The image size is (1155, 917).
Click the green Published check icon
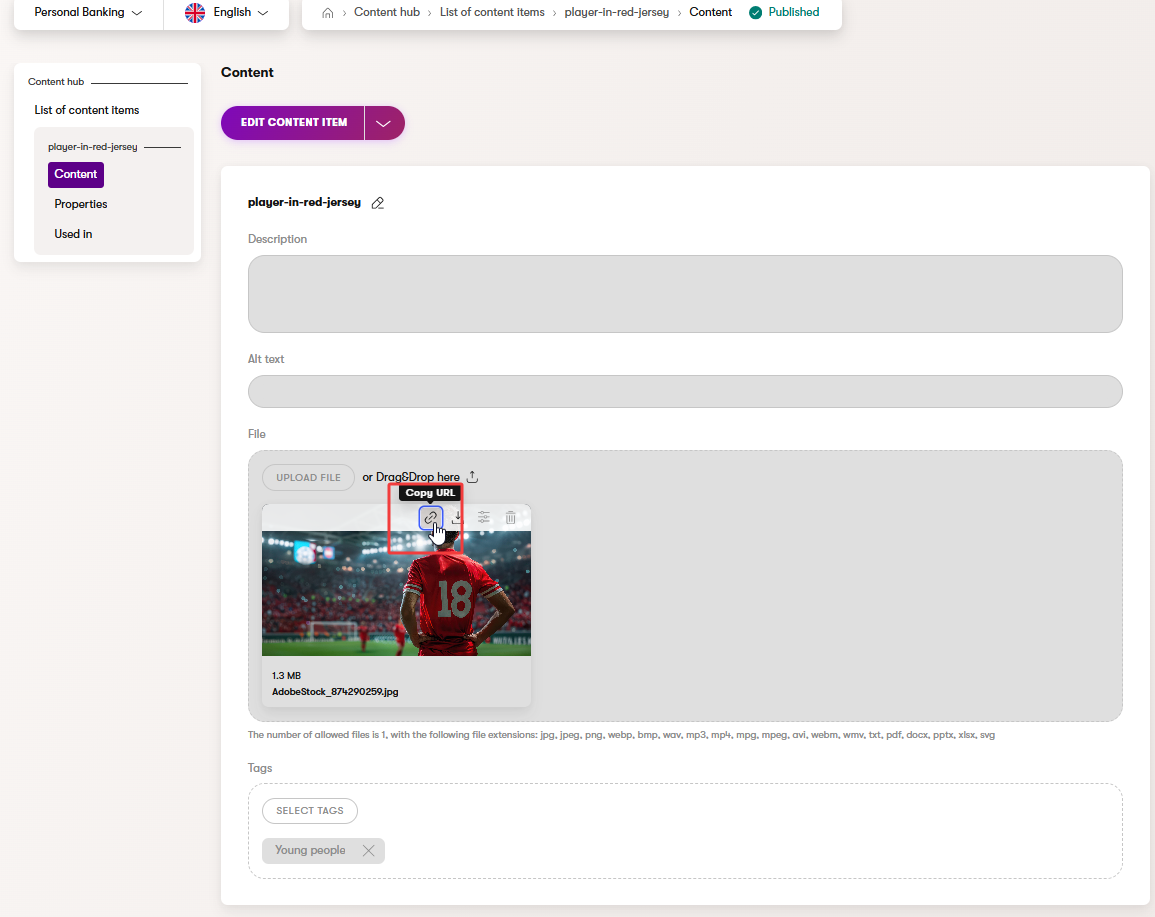[755, 13]
